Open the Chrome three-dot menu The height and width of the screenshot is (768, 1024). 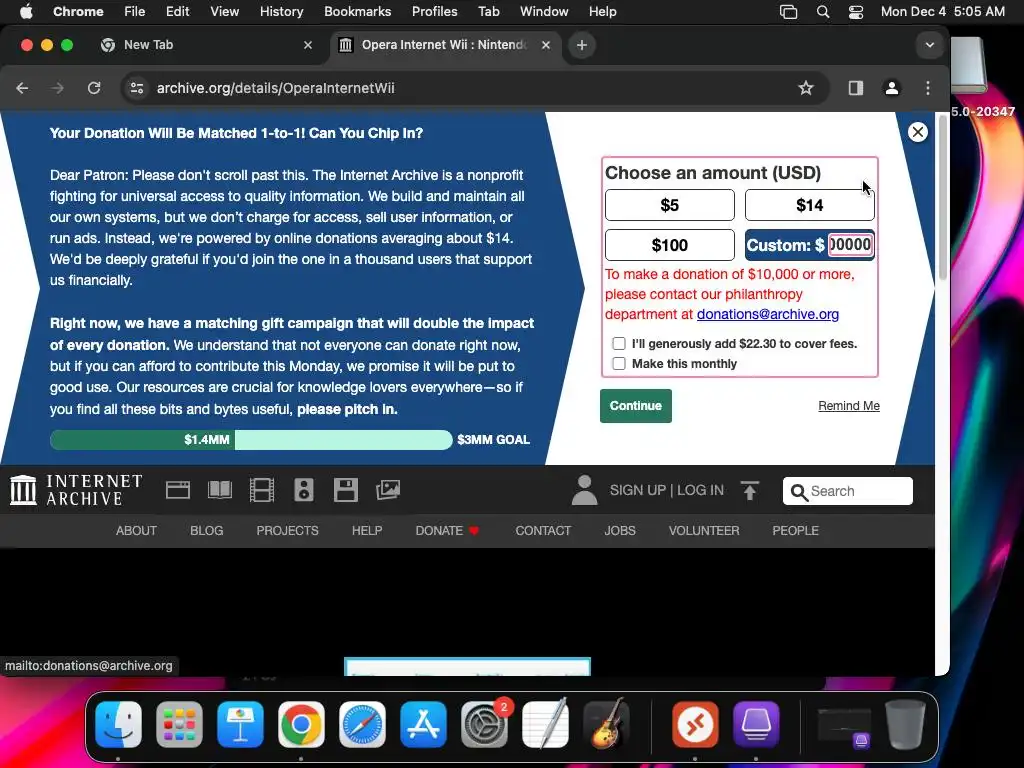(928, 88)
